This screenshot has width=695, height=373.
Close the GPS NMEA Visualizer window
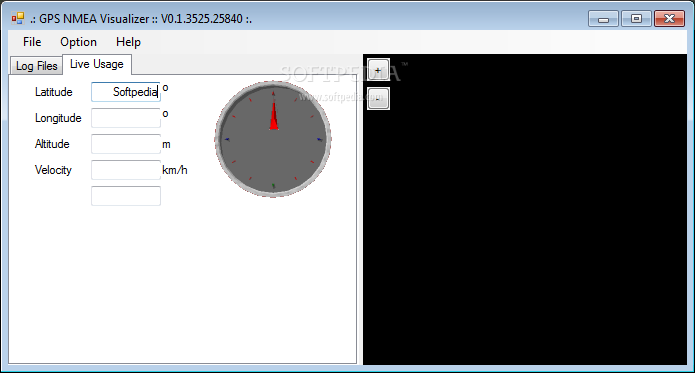(x=669, y=19)
